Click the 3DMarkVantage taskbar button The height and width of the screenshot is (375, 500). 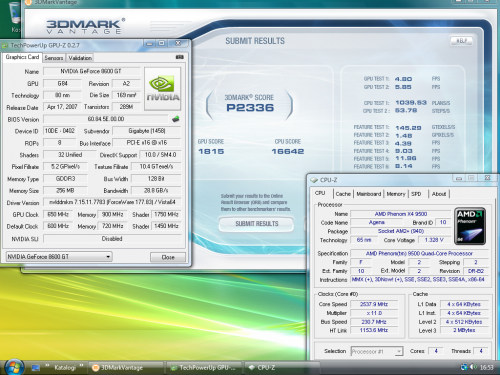click(126, 367)
